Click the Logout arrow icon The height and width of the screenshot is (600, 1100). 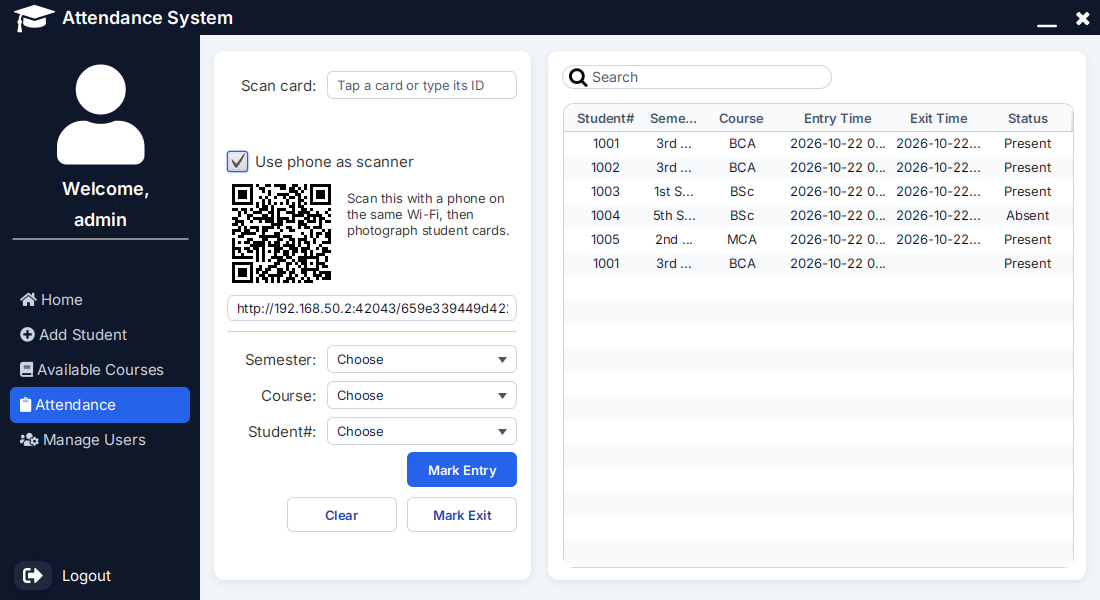tap(33, 575)
